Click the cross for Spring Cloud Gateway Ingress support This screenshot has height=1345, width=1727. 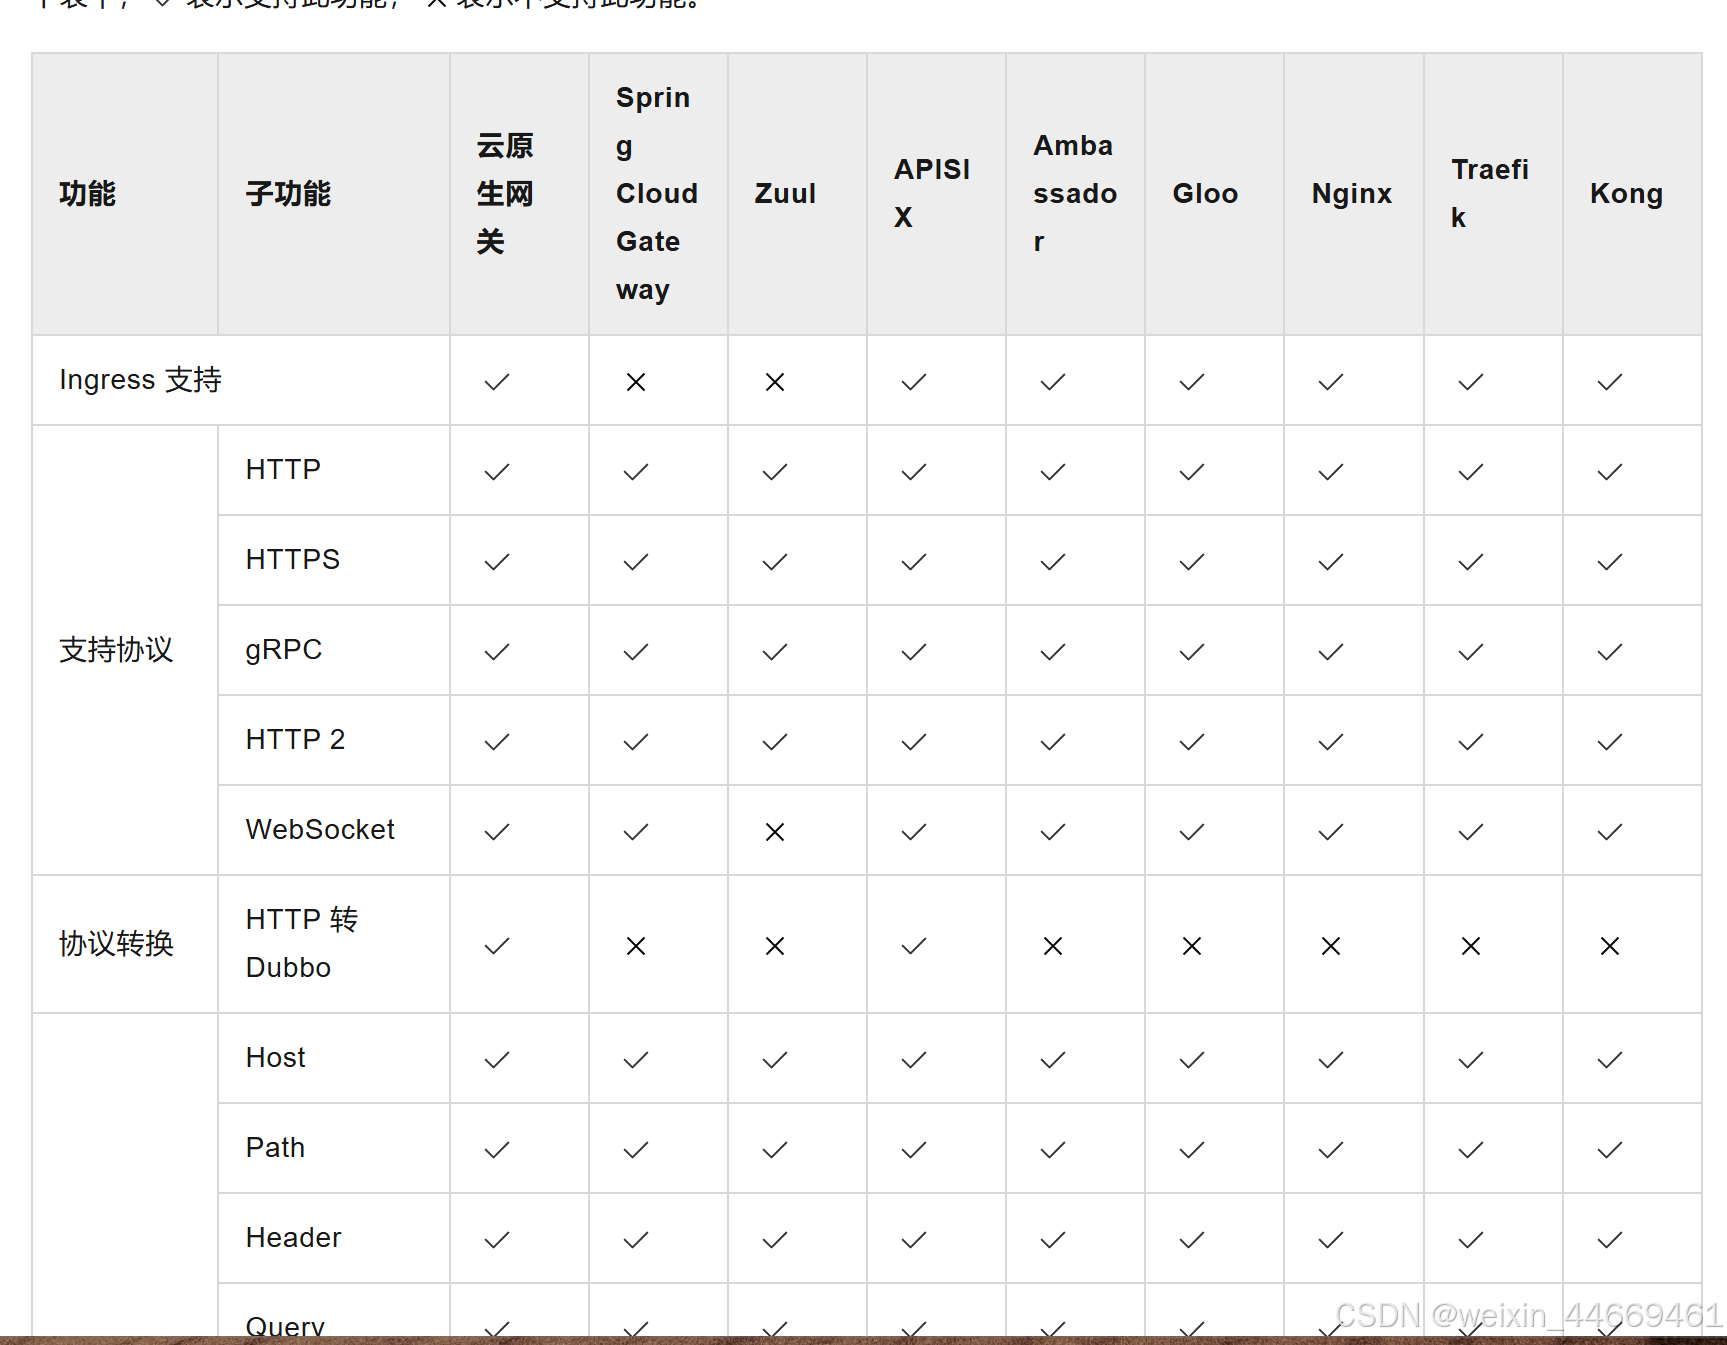636,382
